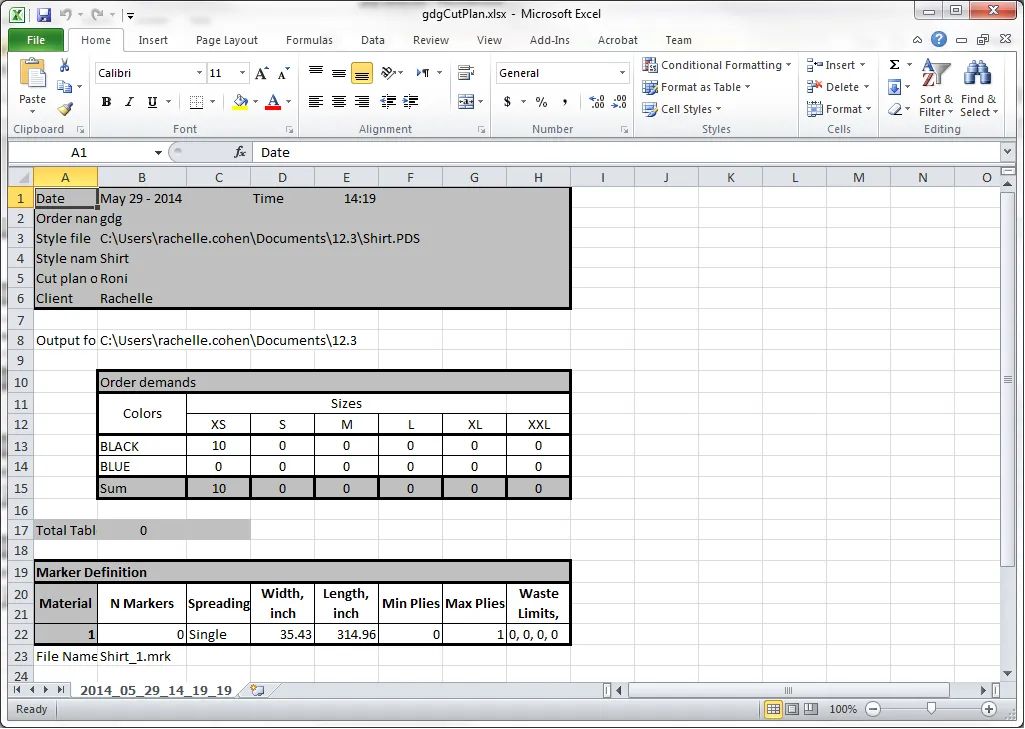
Task: Expand the General number format dropdown
Action: (622, 73)
